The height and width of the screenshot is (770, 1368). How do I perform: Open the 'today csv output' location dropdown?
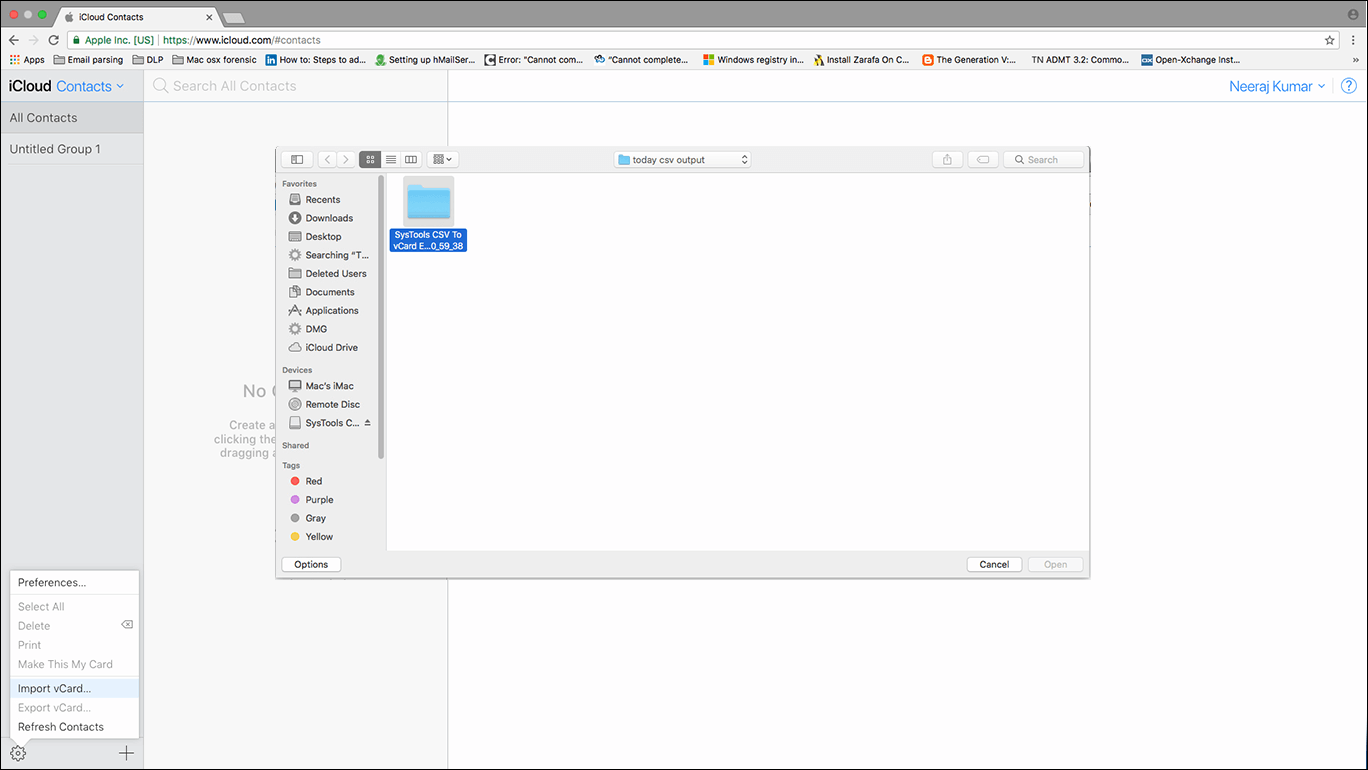[x=683, y=159]
